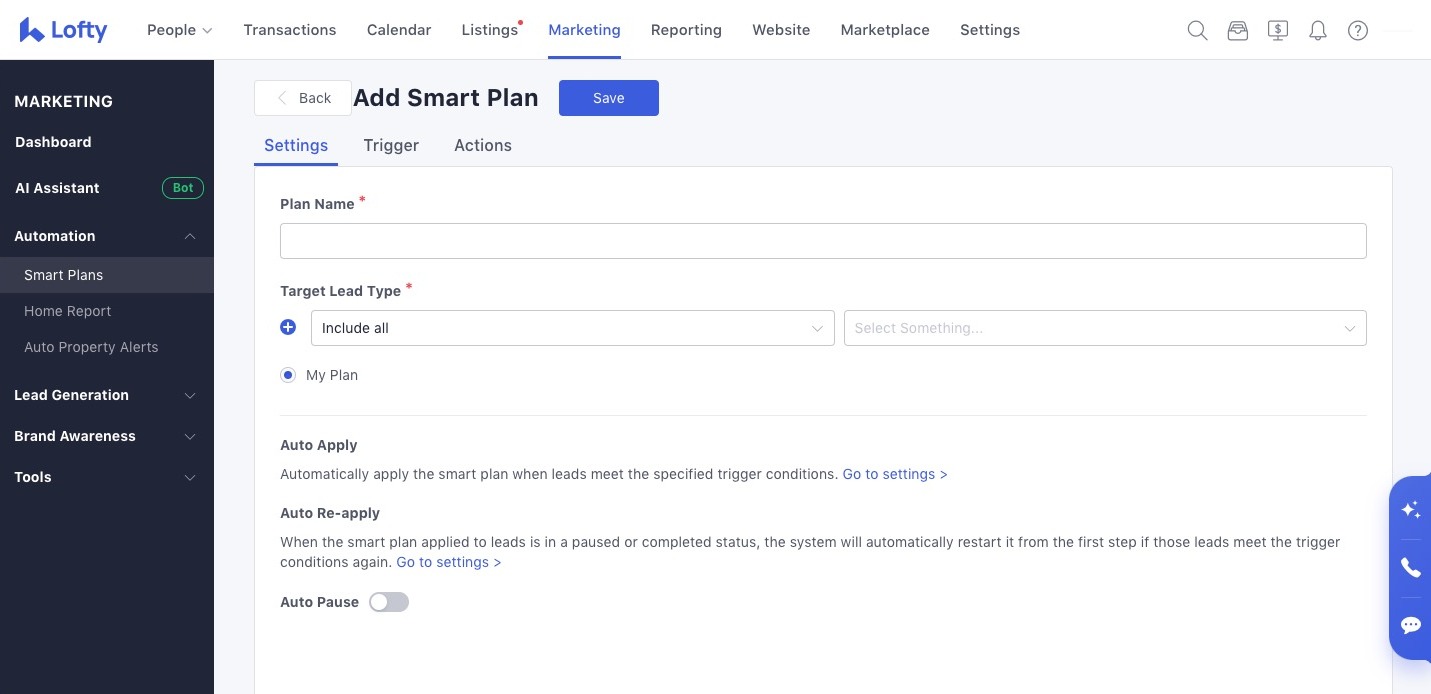Viewport: 1431px width, 694px height.
Task: Expand the Brand Awareness section
Action: [107, 436]
